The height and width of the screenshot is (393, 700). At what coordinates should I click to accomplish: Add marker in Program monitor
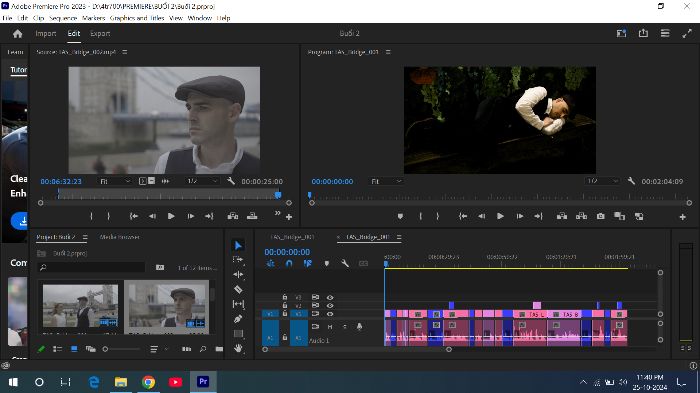coord(400,216)
